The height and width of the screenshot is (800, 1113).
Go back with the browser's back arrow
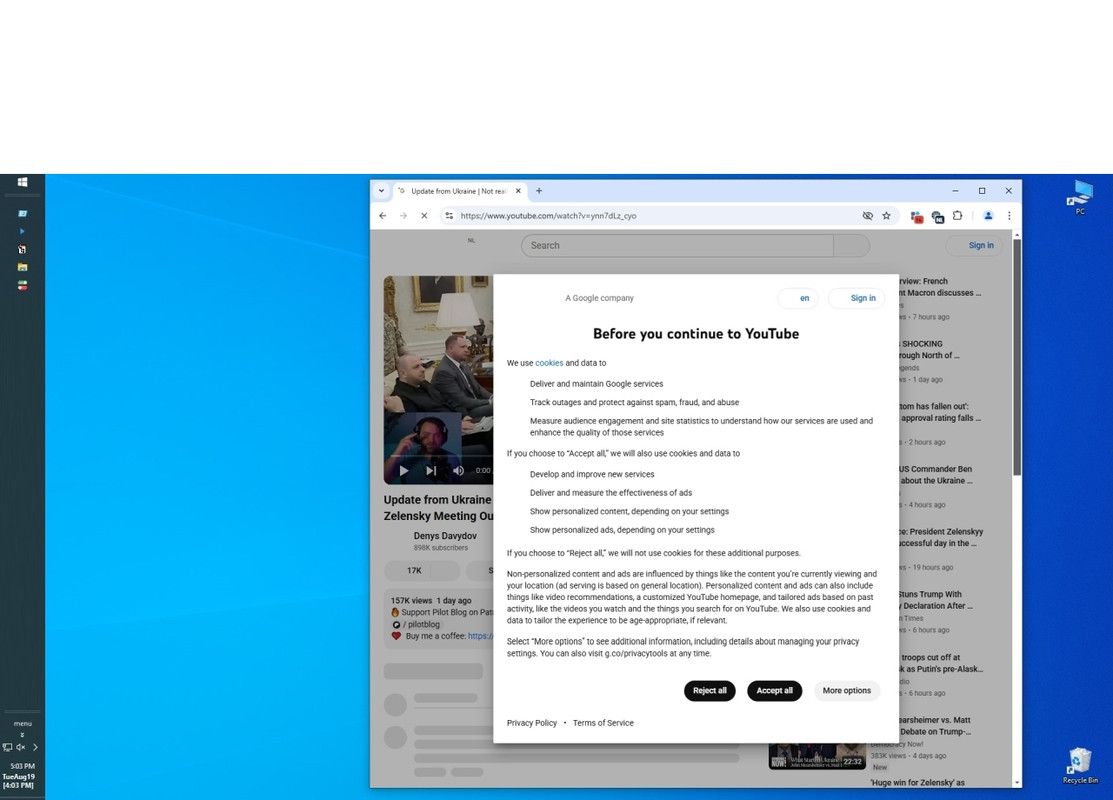tap(383, 216)
